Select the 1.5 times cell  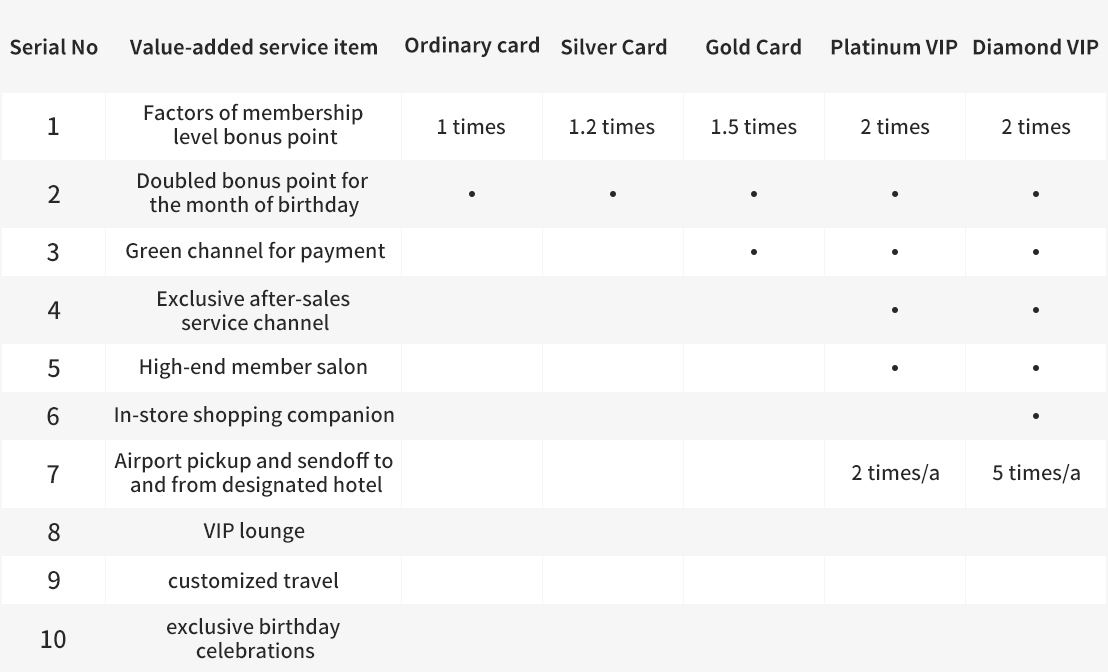tap(753, 127)
